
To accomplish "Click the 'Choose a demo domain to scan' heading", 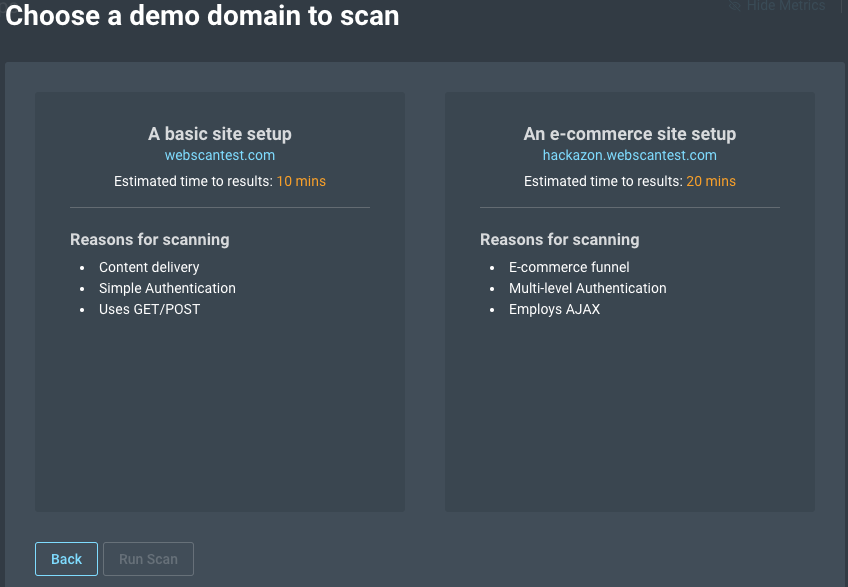I will 202,16.
